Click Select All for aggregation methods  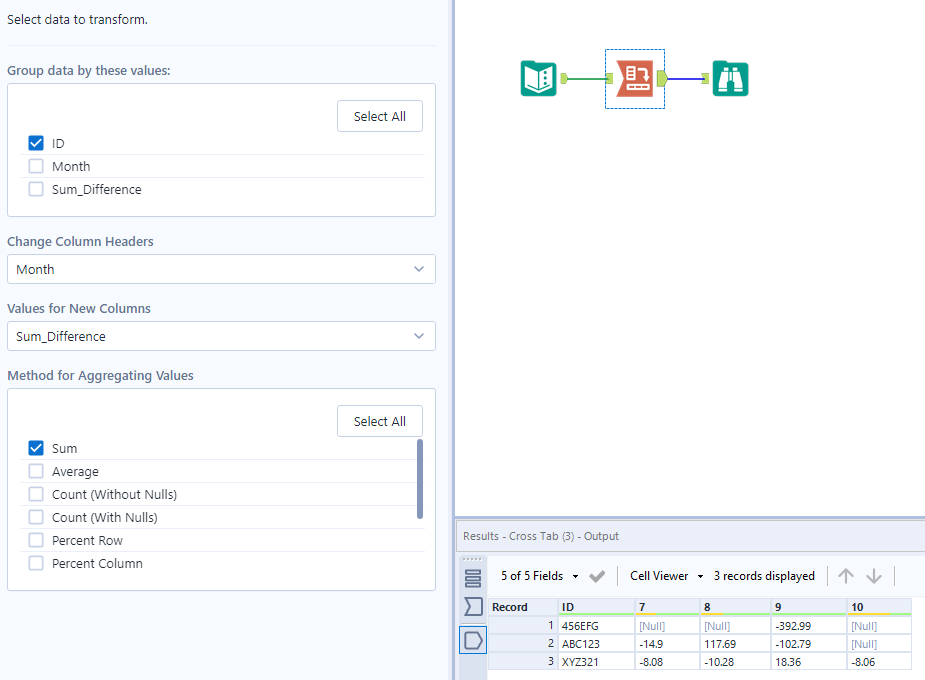(379, 420)
